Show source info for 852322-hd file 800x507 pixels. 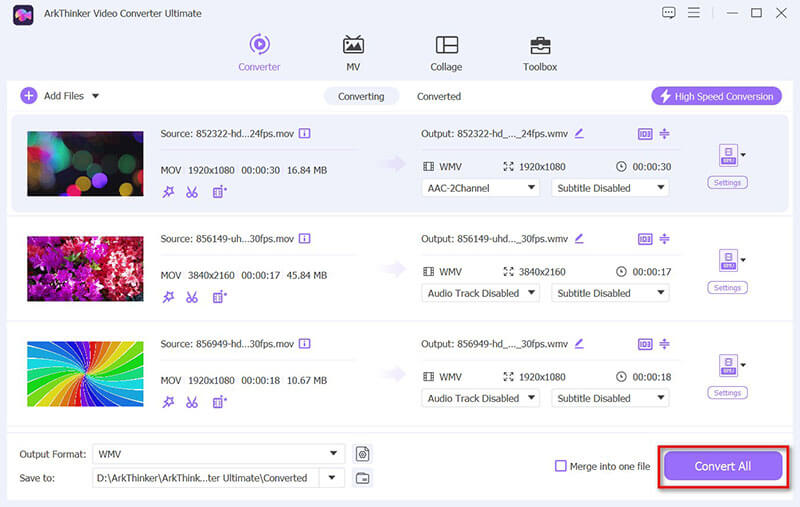(x=305, y=133)
